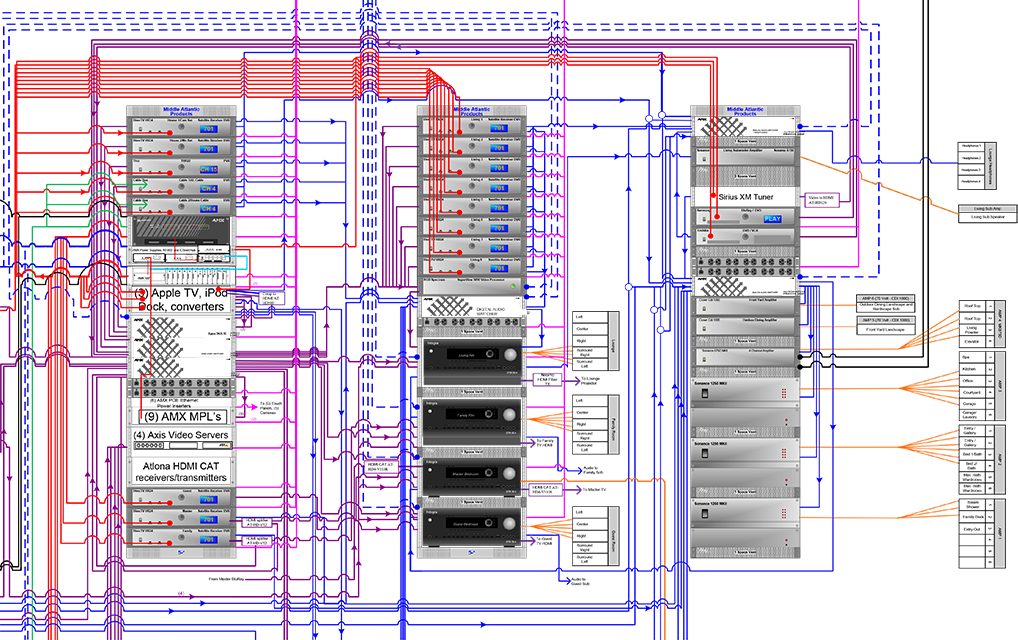Image resolution: width=1018 pixels, height=640 pixels.
Task: Click the To Lounge Projector label
Action: point(591,380)
